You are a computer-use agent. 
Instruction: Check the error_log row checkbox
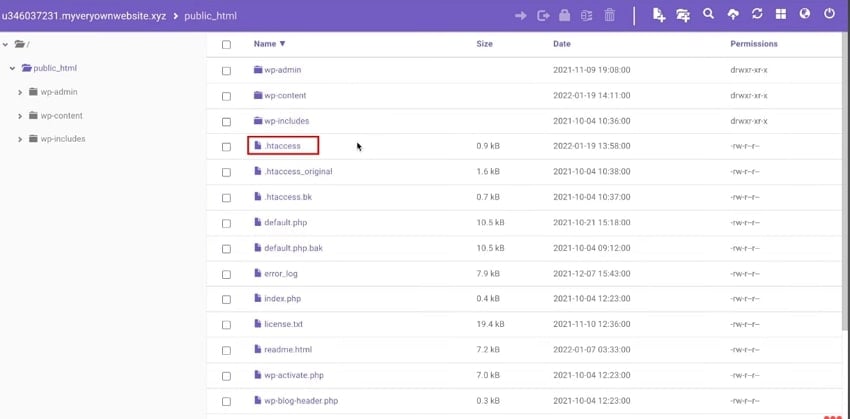click(226, 274)
